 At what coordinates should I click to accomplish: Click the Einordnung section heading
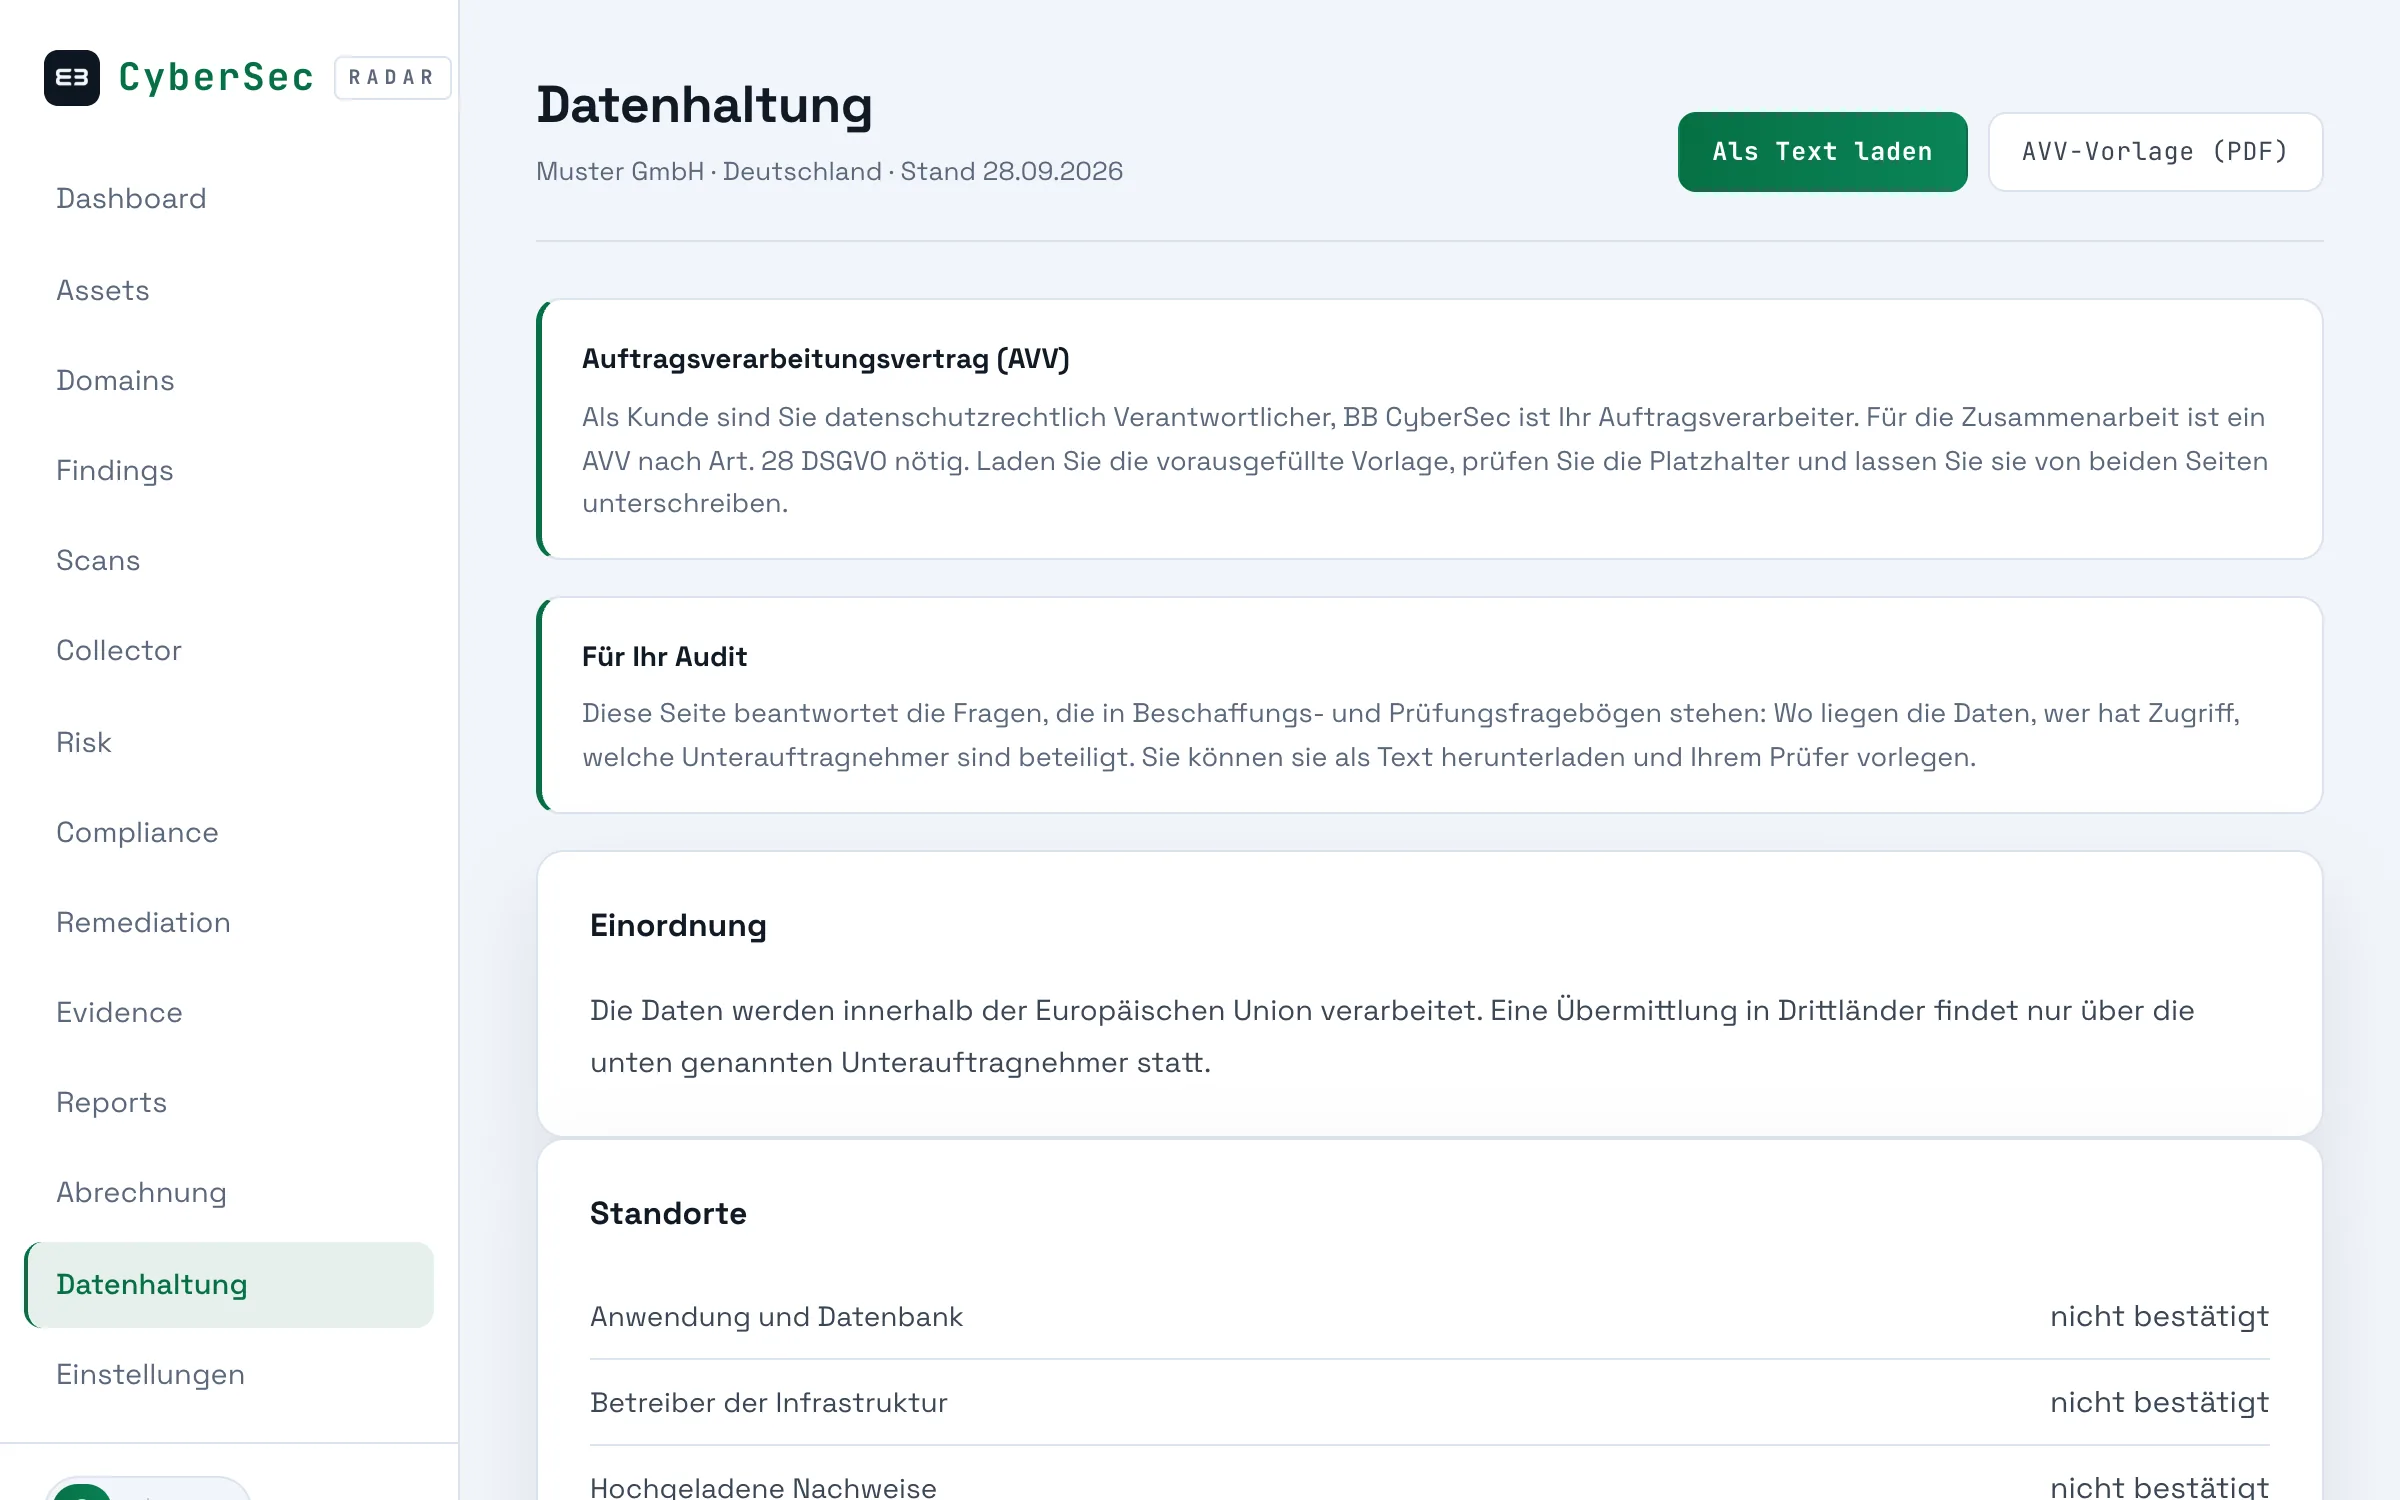tap(678, 926)
